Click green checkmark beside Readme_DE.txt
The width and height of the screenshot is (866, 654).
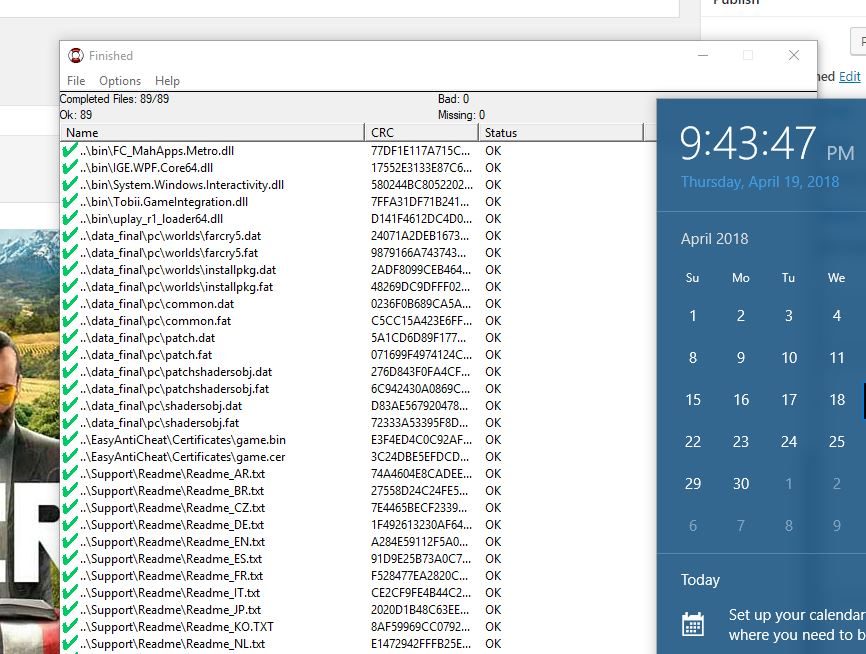click(70, 525)
